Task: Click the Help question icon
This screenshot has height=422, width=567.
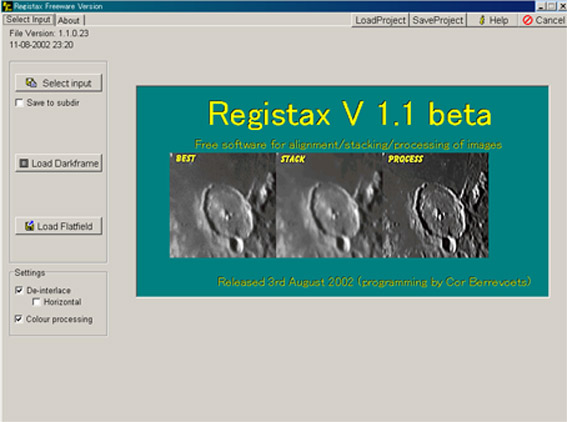Action: pos(482,20)
